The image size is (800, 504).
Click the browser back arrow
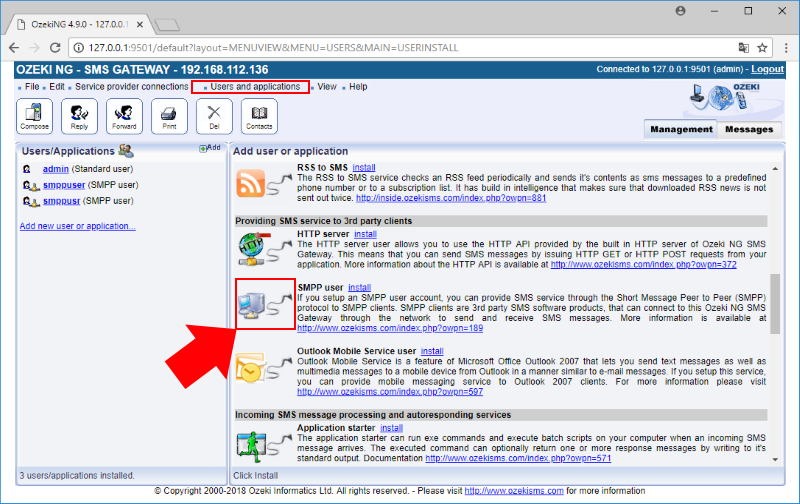click(14, 47)
